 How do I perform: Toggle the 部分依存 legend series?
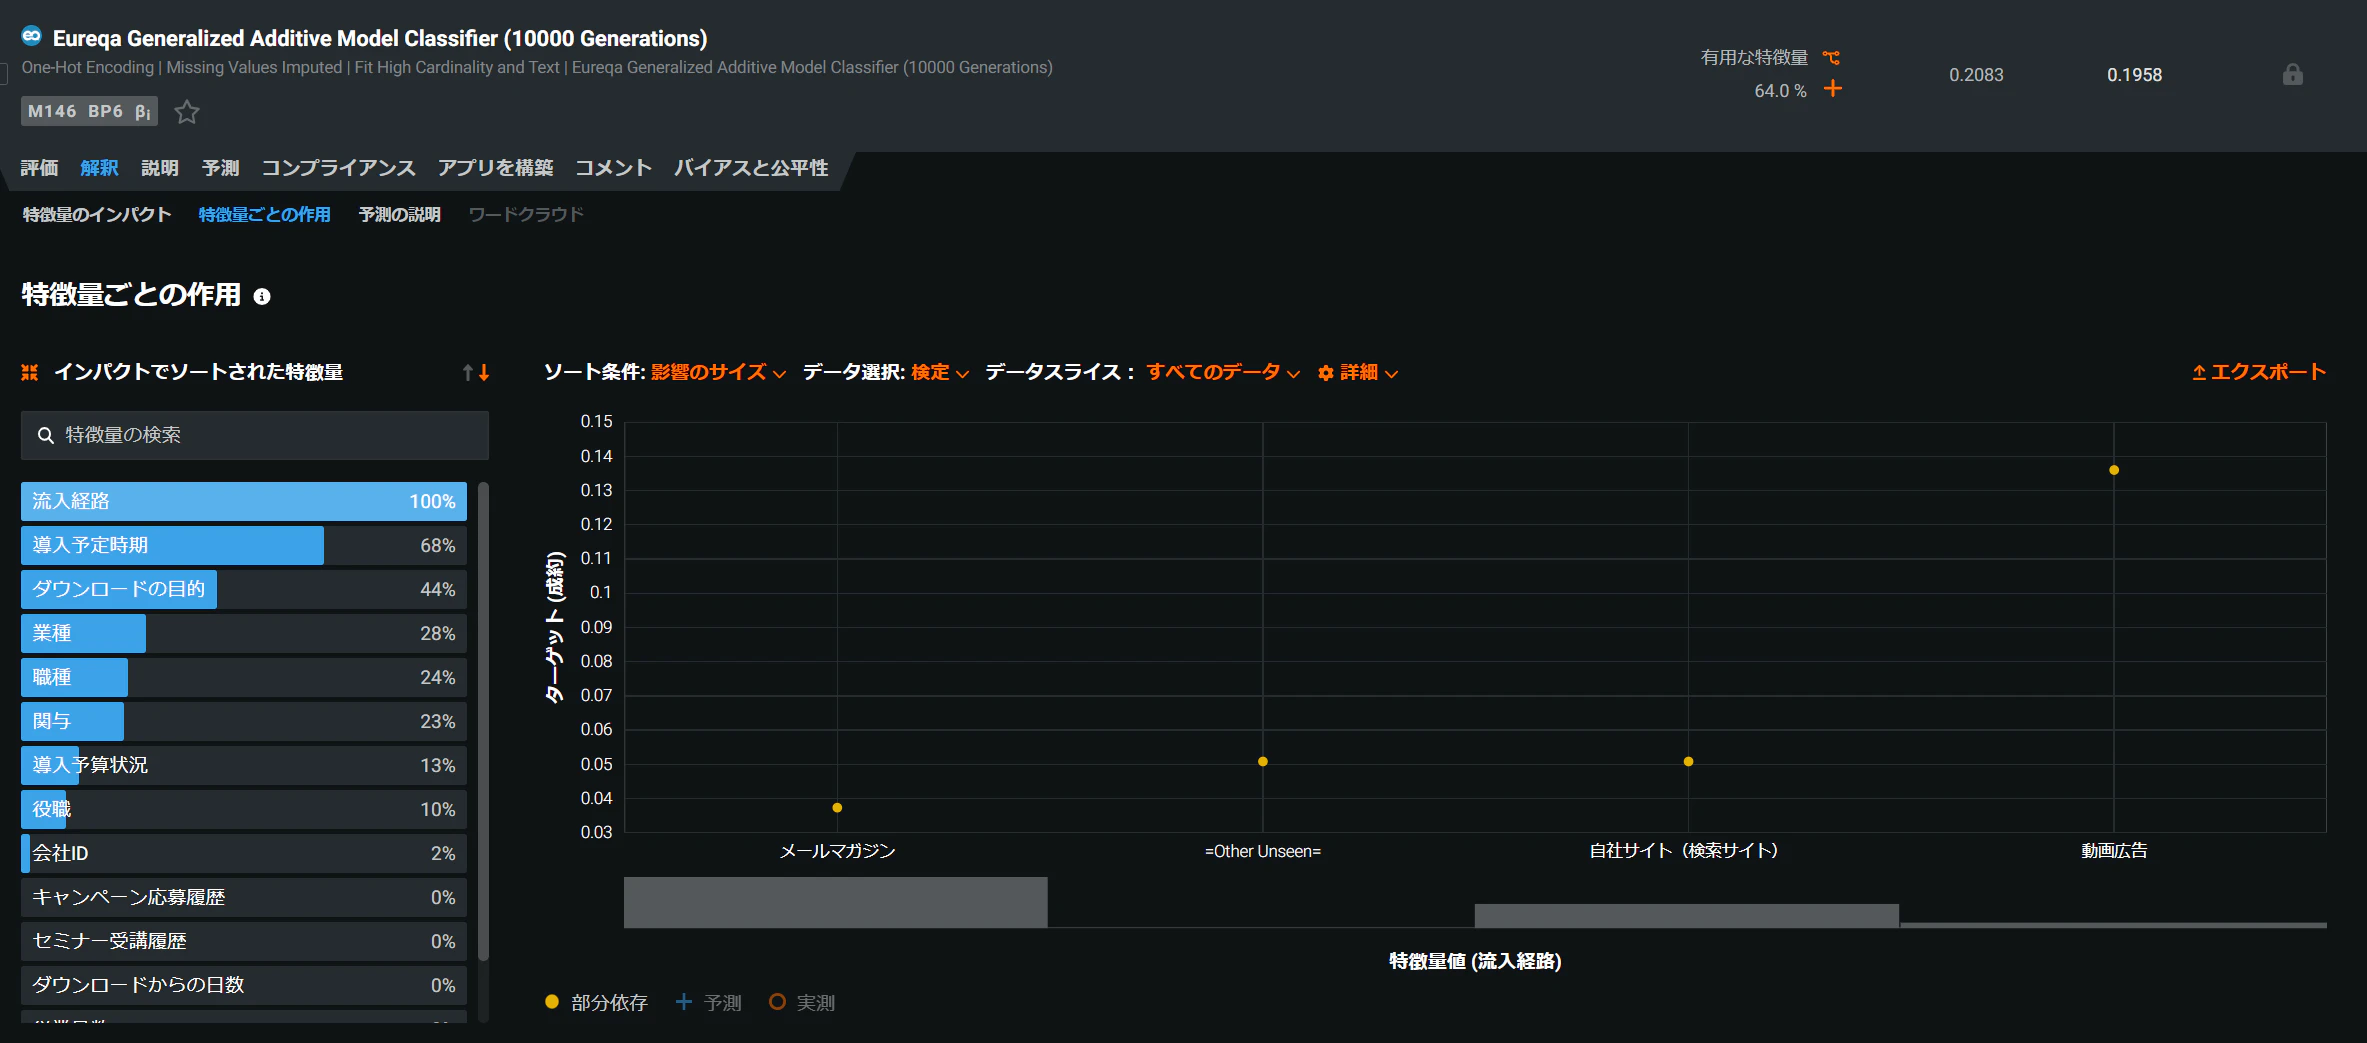[x=596, y=1002]
